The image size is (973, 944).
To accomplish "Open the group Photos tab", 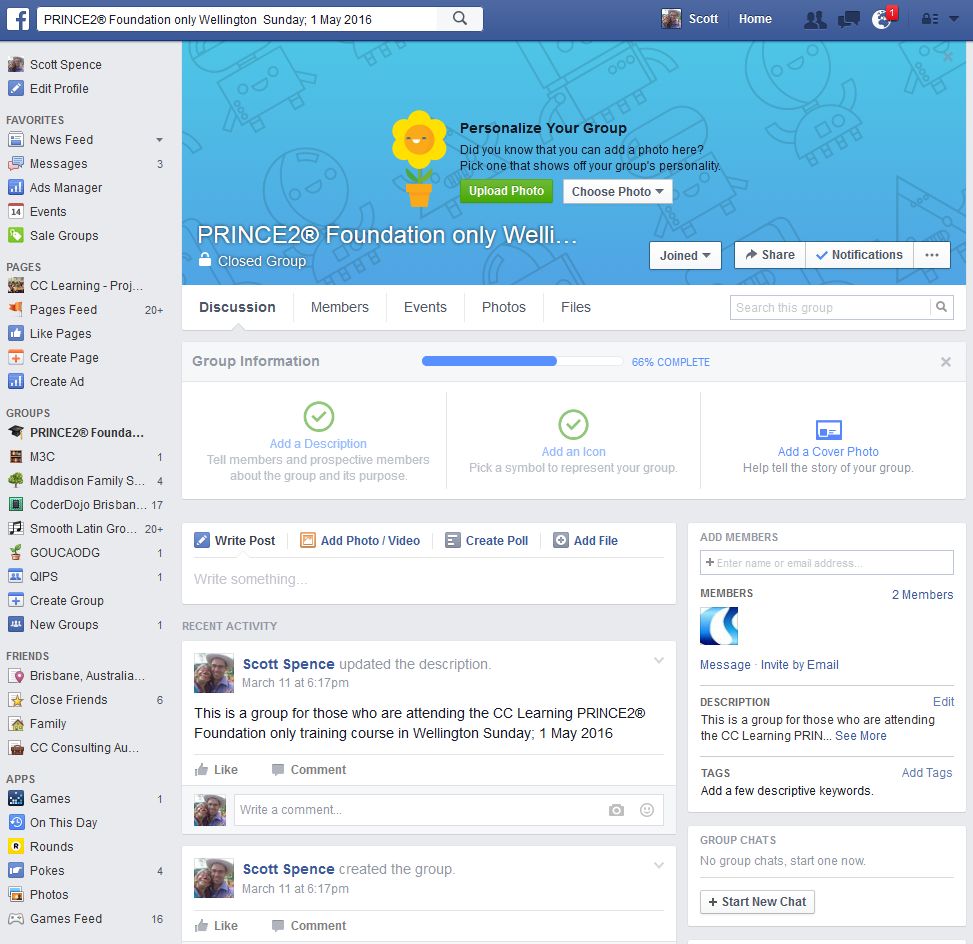I will [504, 307].
